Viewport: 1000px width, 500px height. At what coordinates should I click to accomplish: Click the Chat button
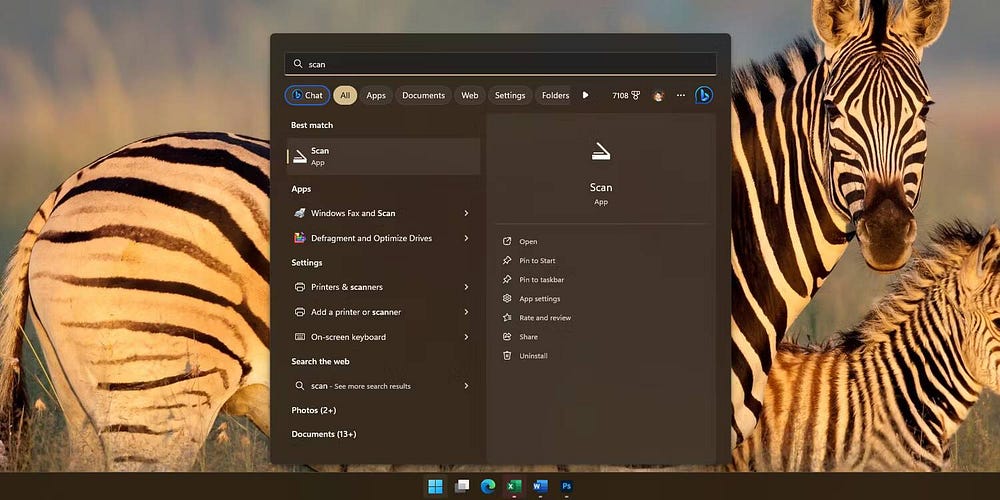pyautogui.click(x=307, y=96)
